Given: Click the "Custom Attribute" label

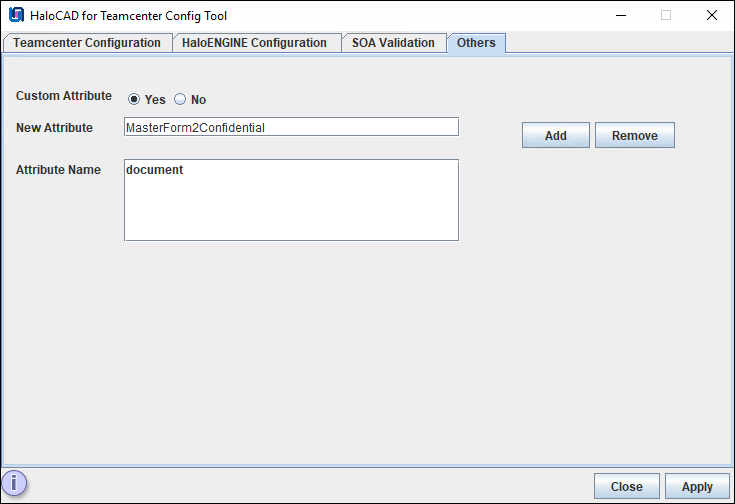Looking at the screenshot, I should (64, 96).
